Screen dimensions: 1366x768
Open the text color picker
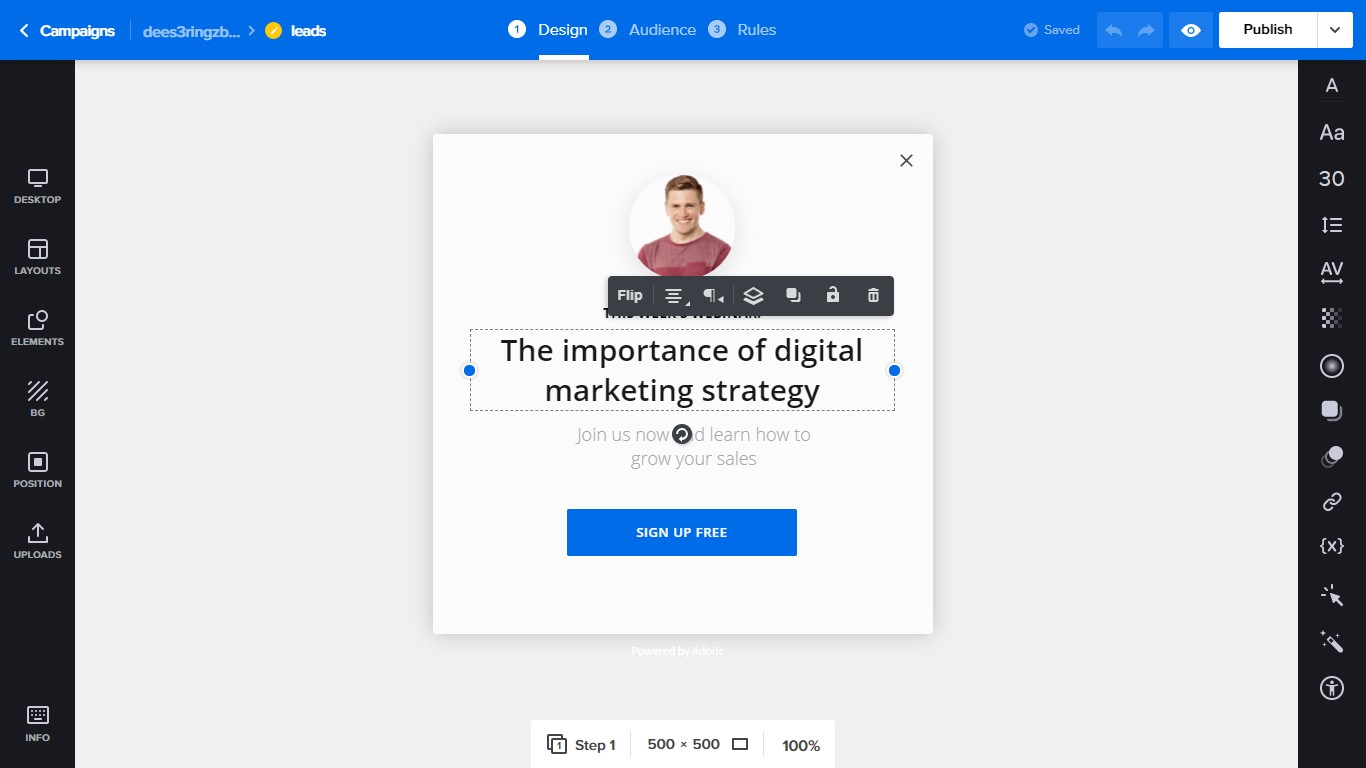pos(1331,87)
